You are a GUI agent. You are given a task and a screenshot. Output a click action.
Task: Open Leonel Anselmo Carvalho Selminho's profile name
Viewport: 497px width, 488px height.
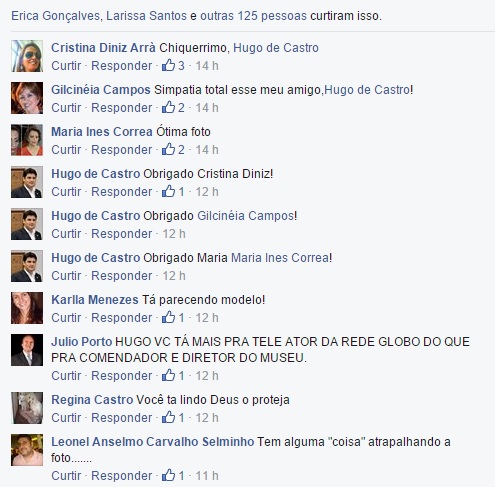[x=153, y=442]
